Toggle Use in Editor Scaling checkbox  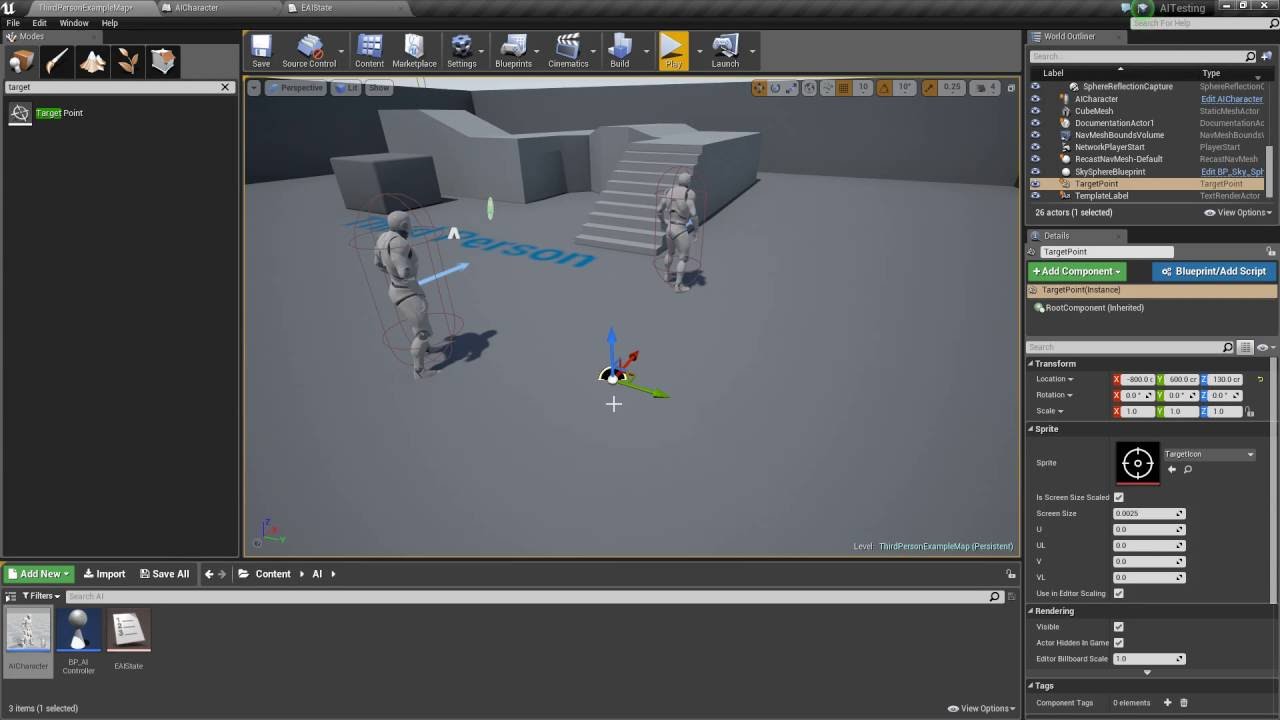coord(1118,593)
